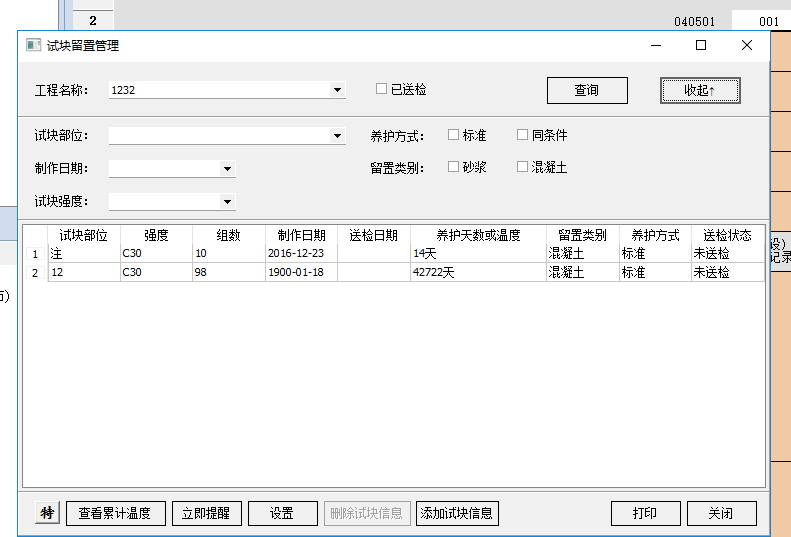Viewport: 791px width, 537px height.
Task: Select the 混凝土 retention type checkbox
Action: (x=522, y=167)
